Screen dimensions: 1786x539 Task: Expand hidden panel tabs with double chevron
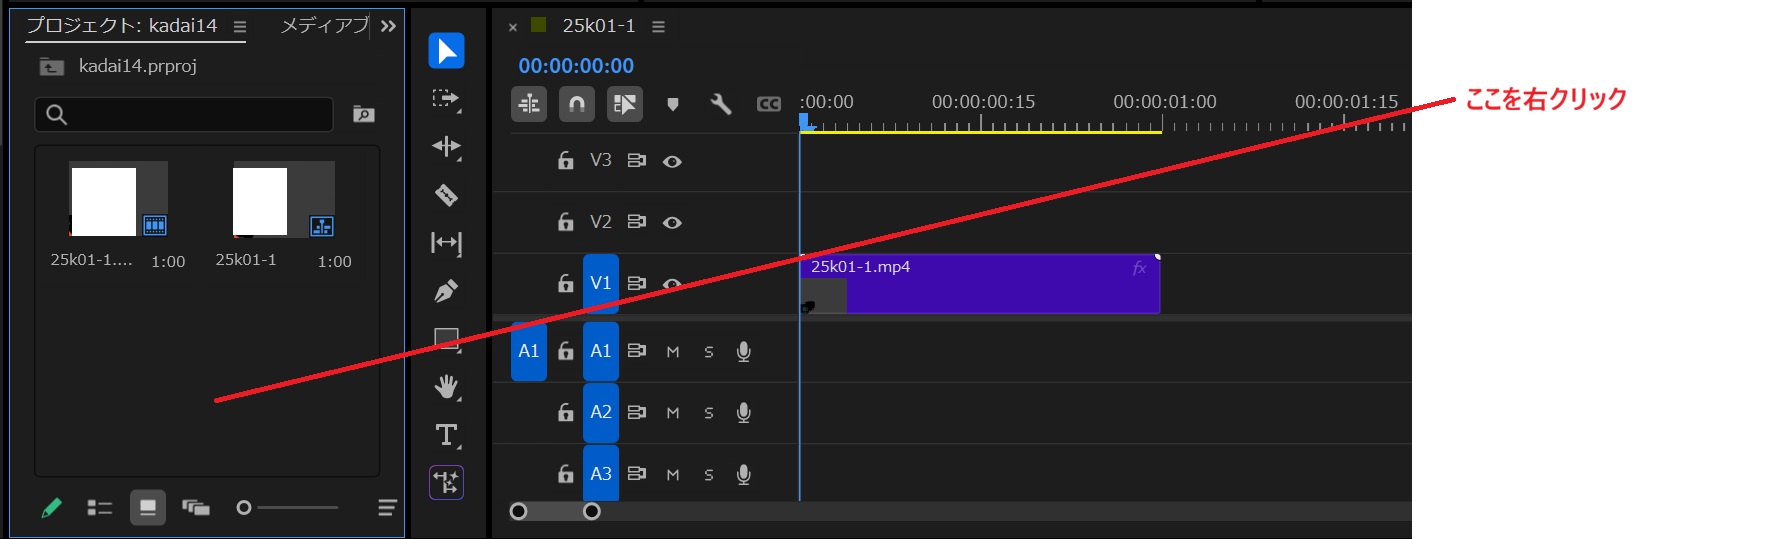tap(388, 26)
